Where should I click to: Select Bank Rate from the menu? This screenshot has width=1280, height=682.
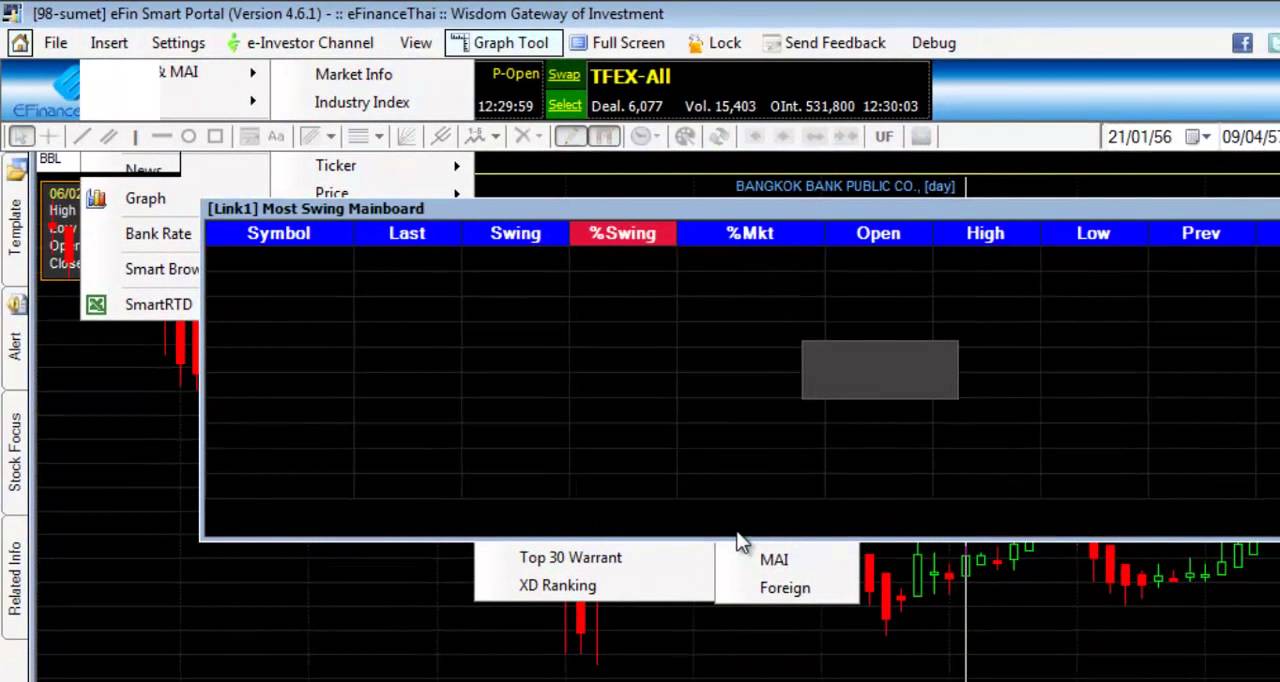point(158,233)
